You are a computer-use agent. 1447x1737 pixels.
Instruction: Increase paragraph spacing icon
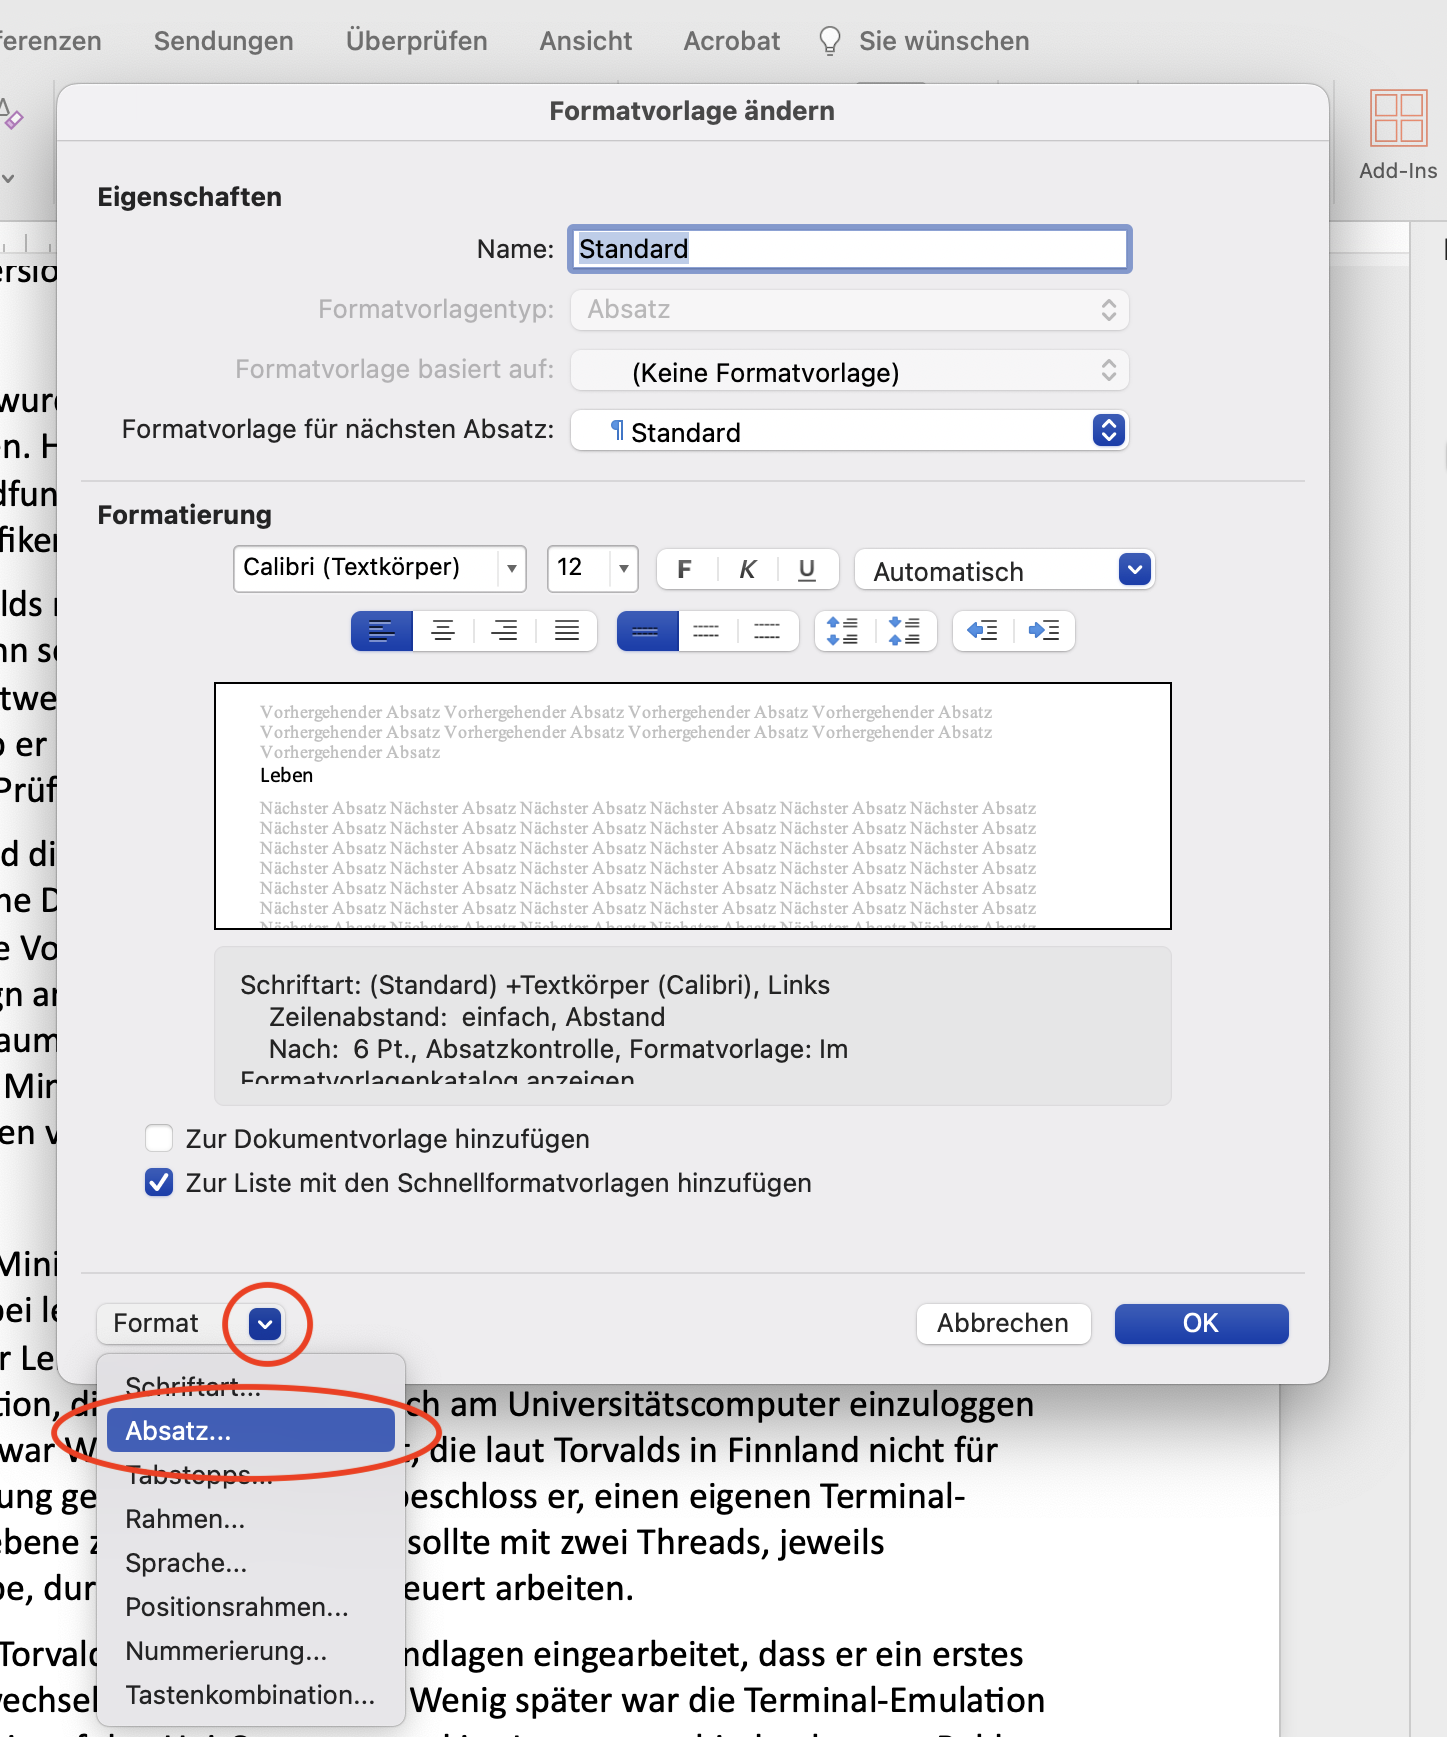[x=843, y=631]
